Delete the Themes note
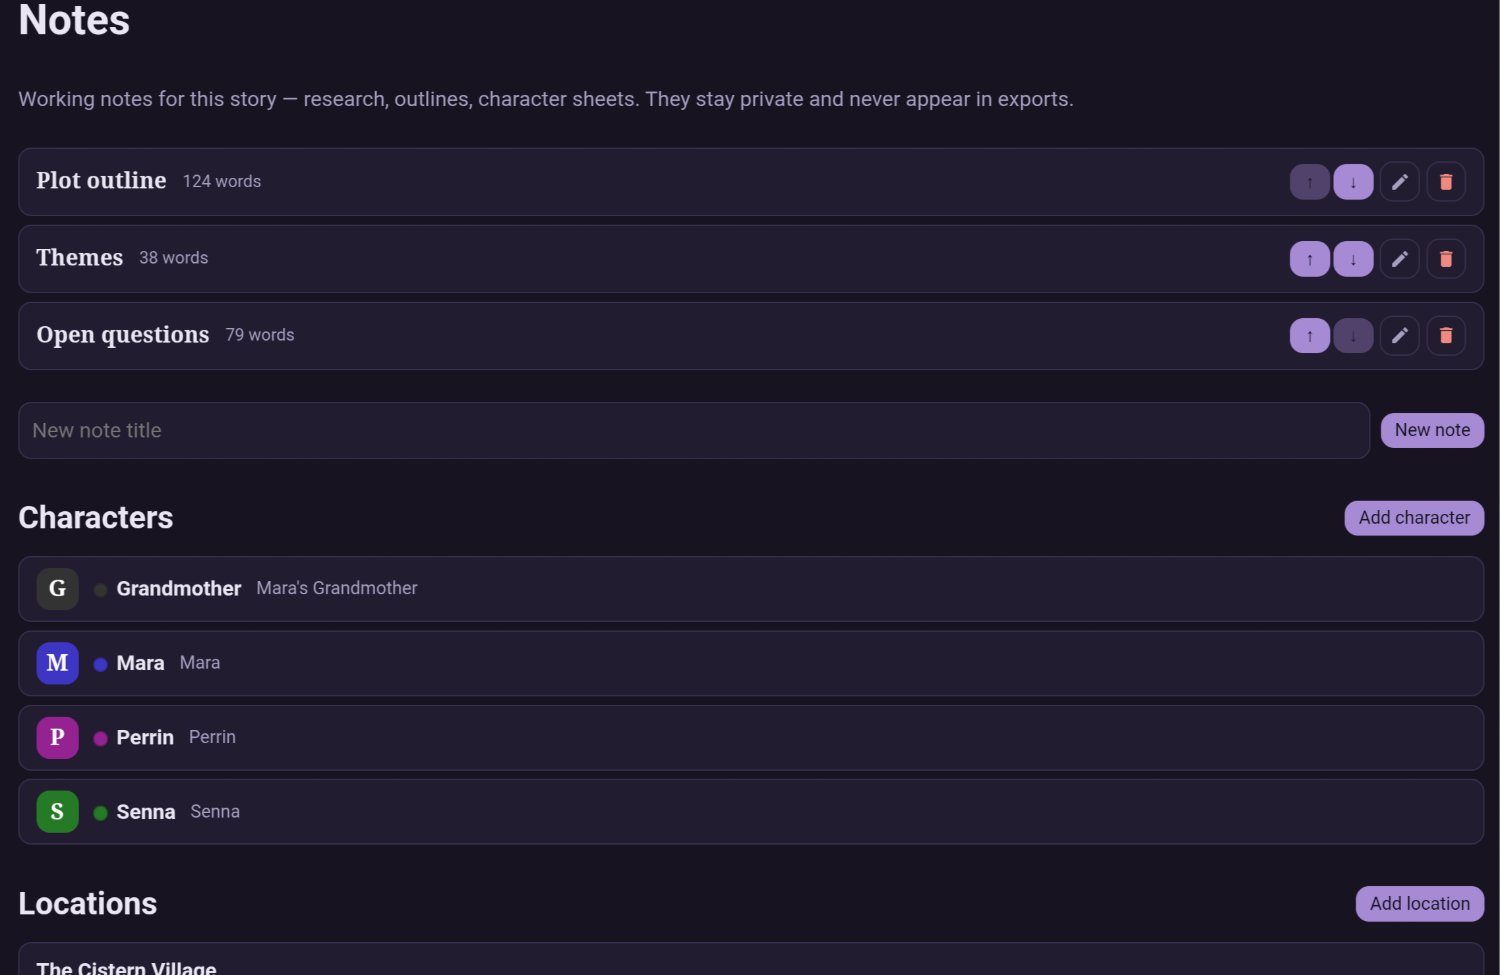Screen dimensions: 1500x975 (x=1445, y=259)
